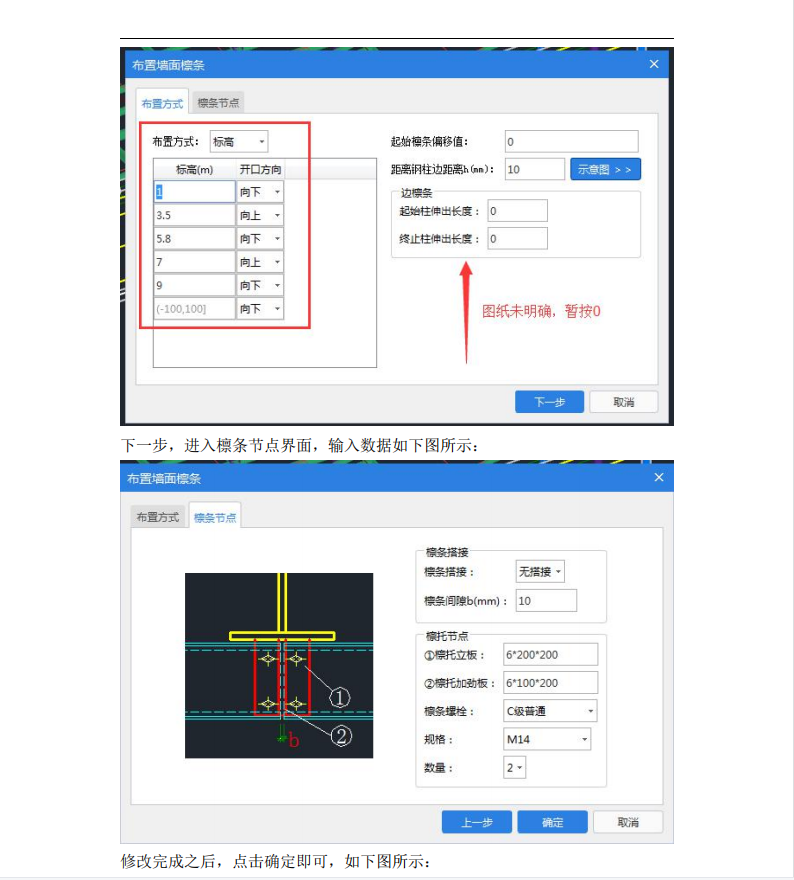Screen dimensions: 794x880
Task: Focus 檩条间隙b(mm) input field
Action: (x=546, y=601)
